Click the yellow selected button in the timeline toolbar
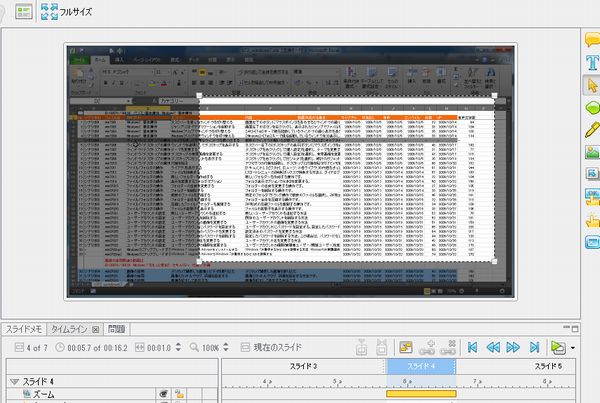Image resolution: width=600 pixels, height=403 pixels. pyautogui.click(x=406, y=347)
